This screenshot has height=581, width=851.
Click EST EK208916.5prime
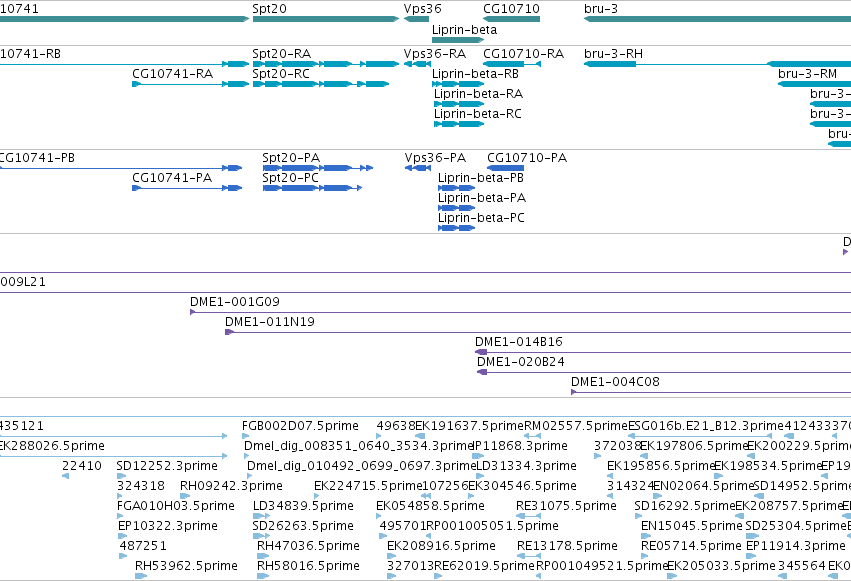(441, 546)
